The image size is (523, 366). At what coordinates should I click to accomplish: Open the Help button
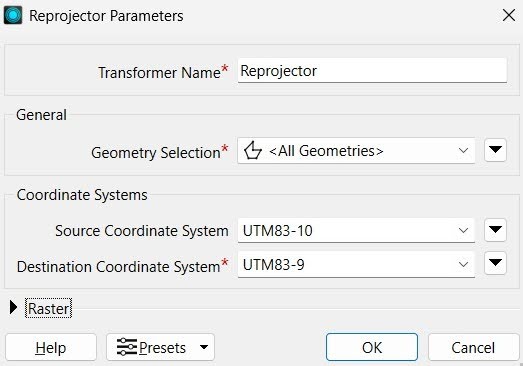[x=51, y=348]
